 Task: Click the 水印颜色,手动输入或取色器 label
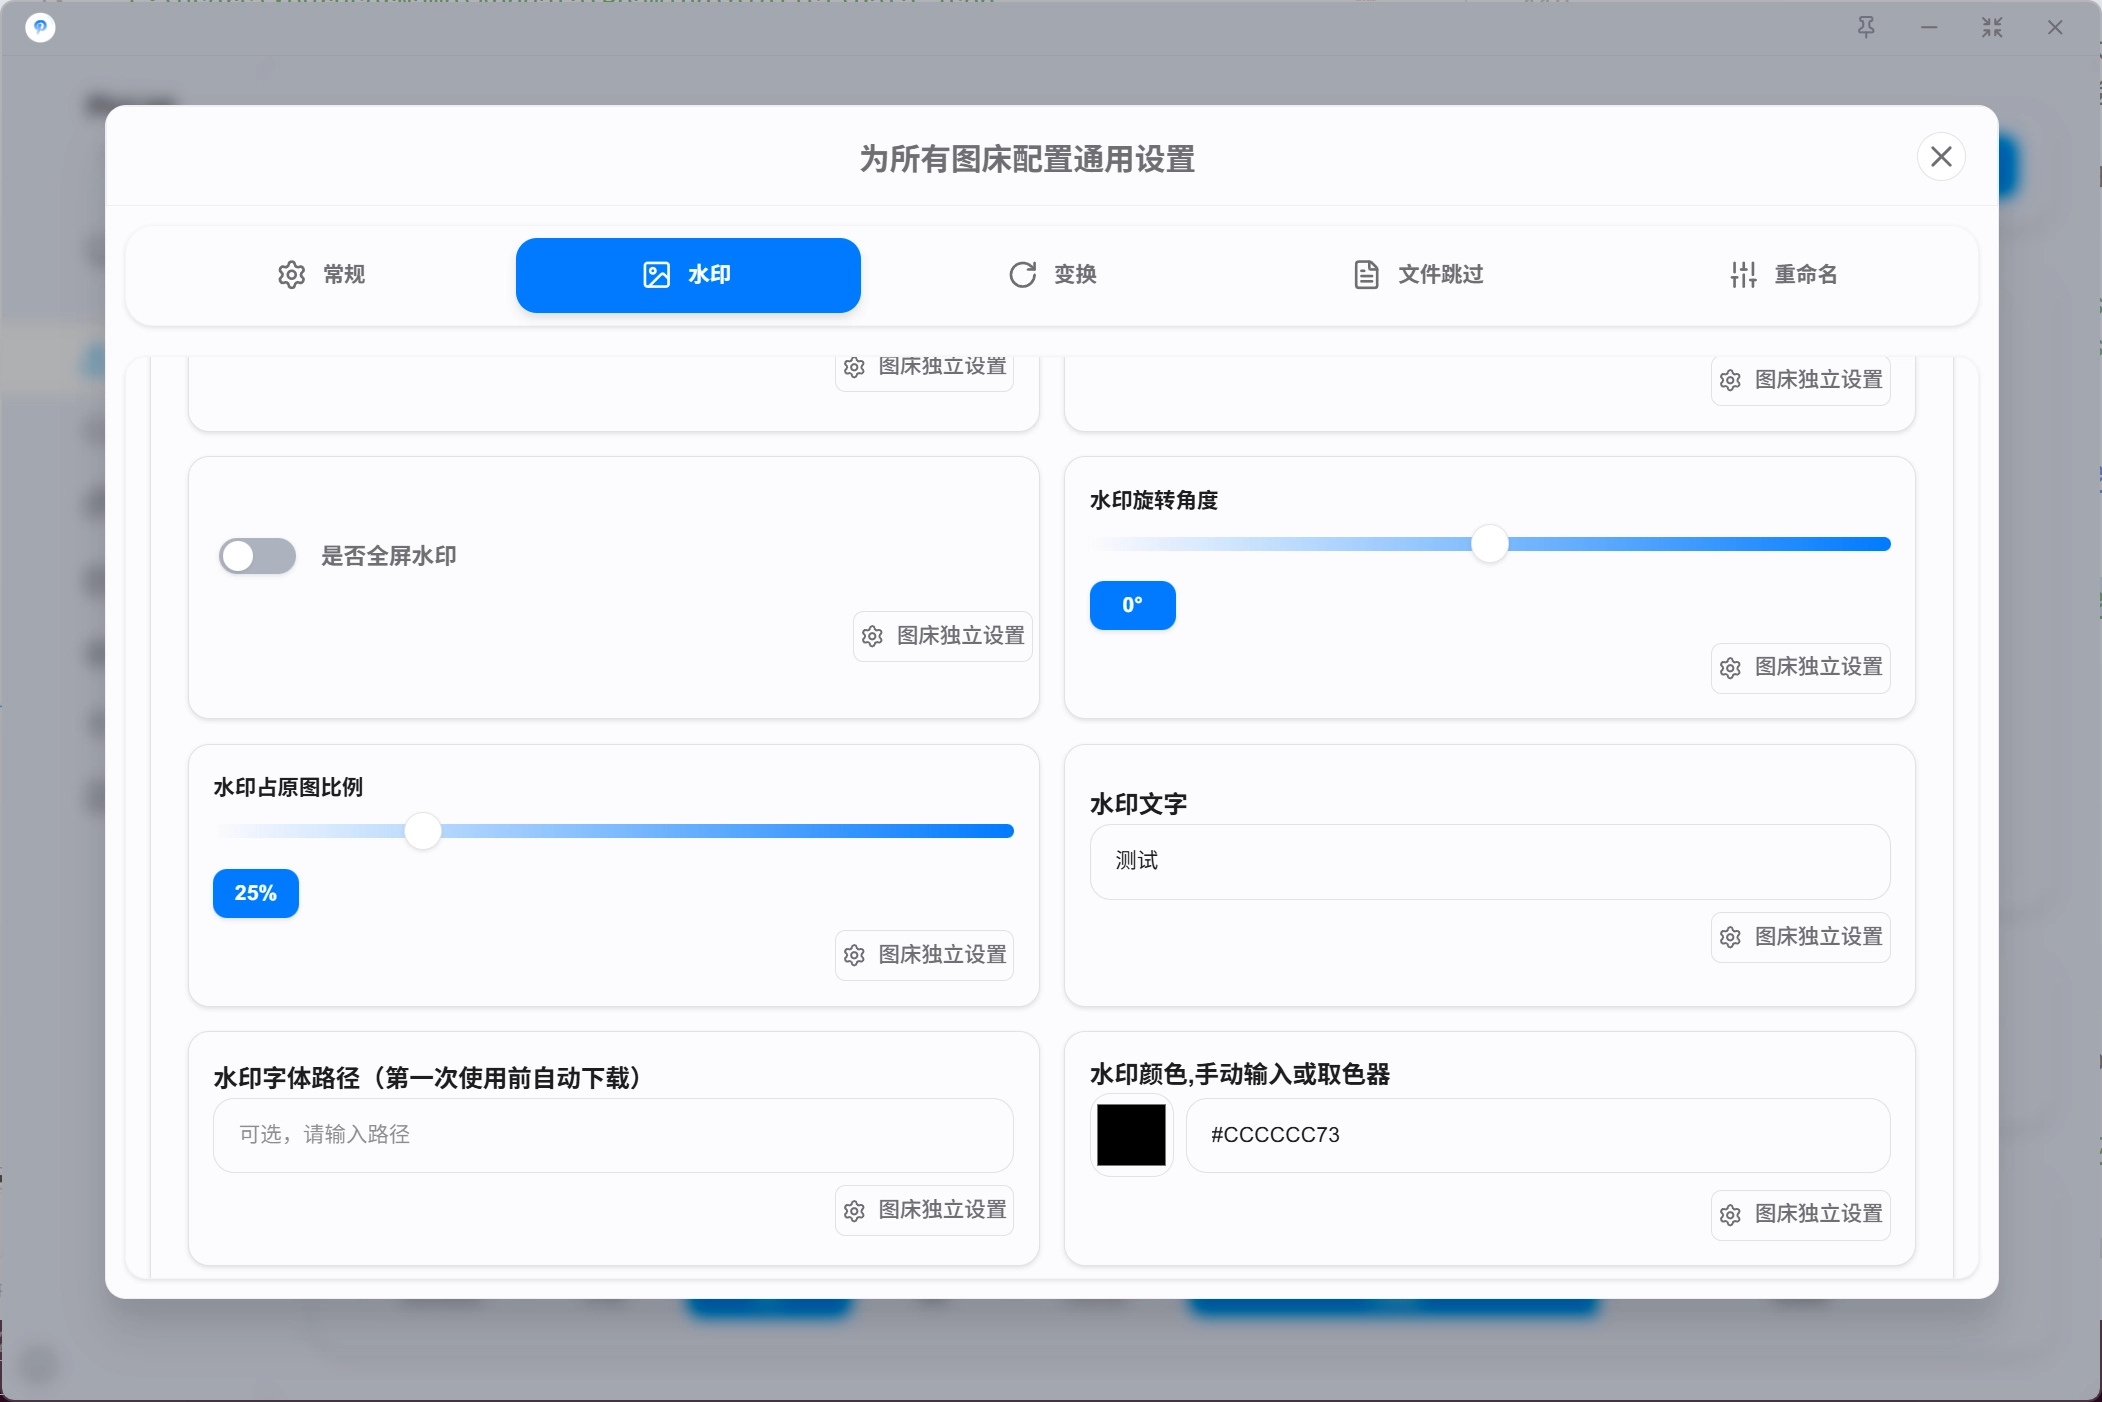1240,1074
